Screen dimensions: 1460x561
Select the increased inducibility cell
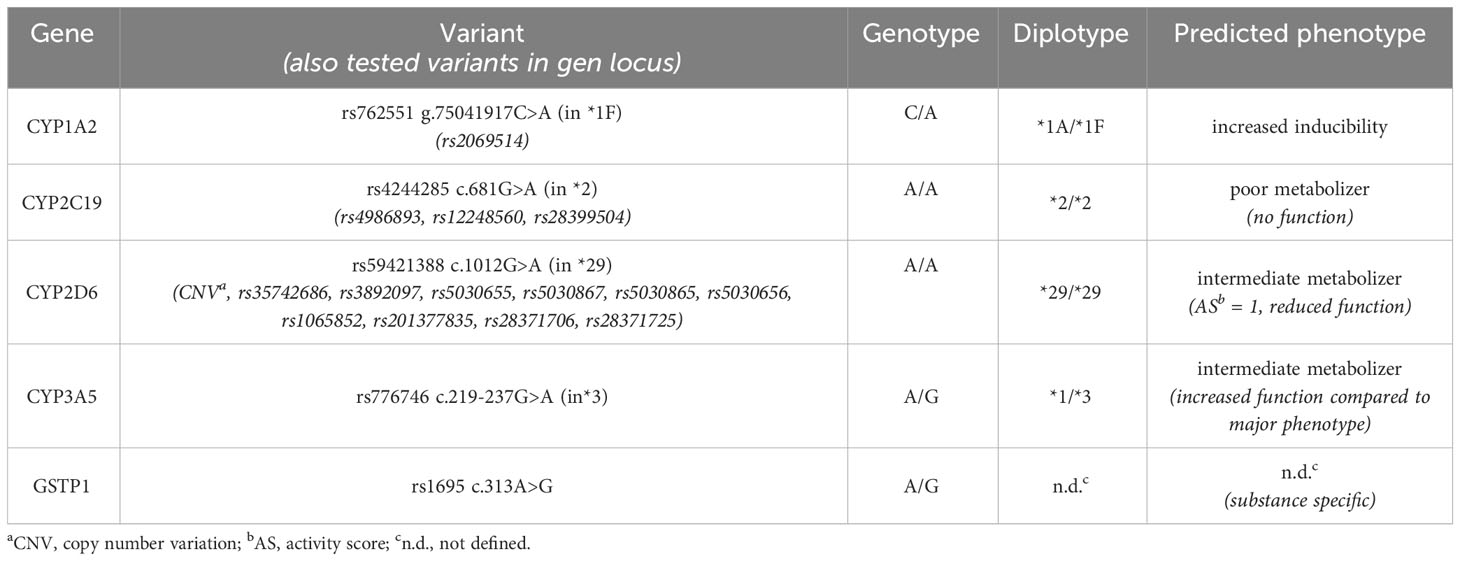[x=1300, y=128]
